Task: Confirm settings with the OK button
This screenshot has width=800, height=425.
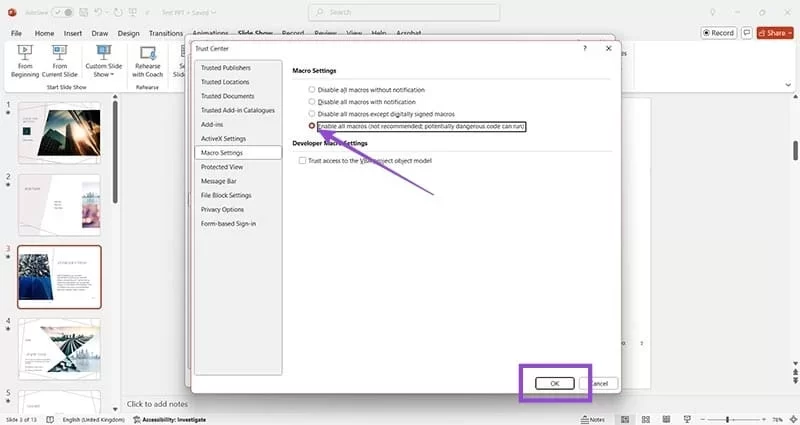Action: [x=553, y=383]
